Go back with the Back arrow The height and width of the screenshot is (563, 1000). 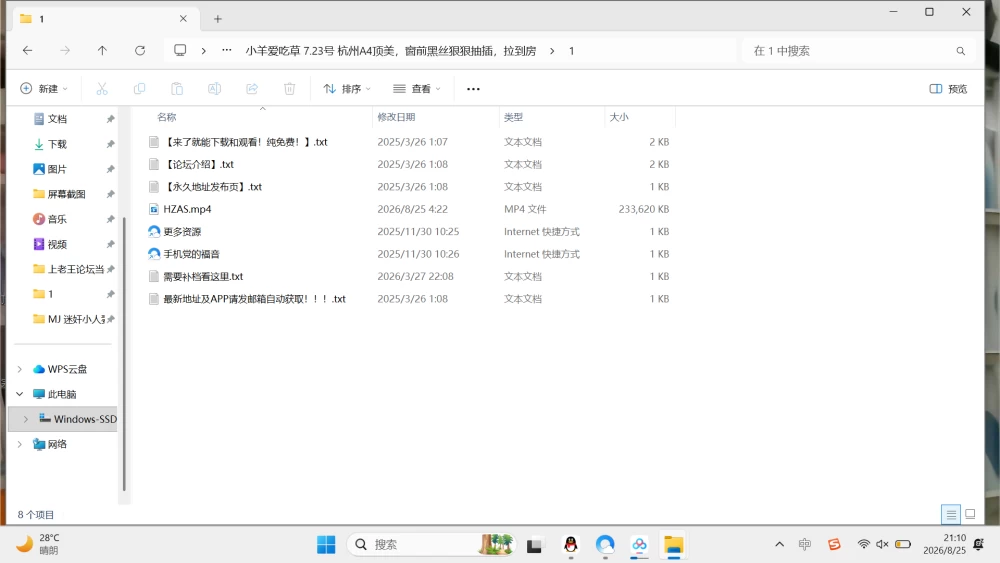(x=27, y=50)
